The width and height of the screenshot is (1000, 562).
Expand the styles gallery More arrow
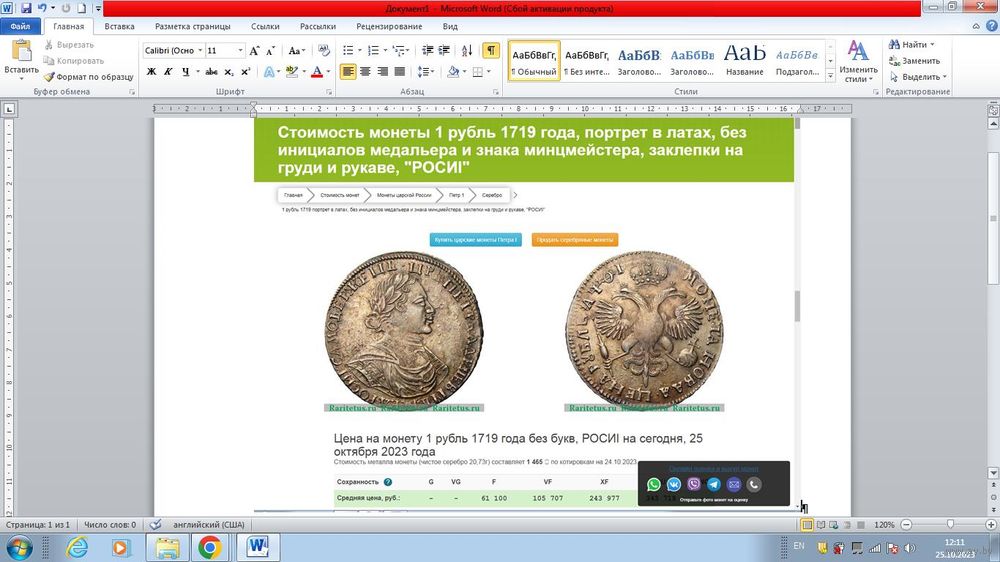coord(830,75)
